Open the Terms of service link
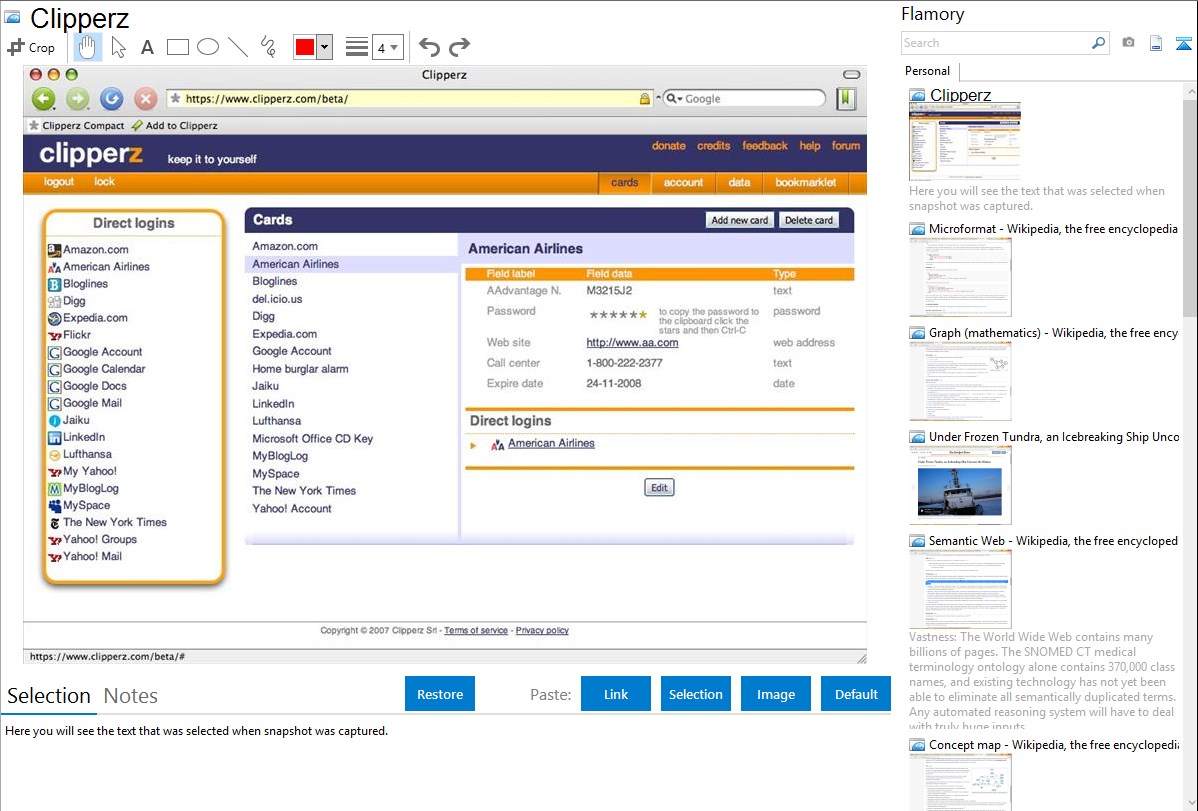1198x811 pixels. coord(476,631)
